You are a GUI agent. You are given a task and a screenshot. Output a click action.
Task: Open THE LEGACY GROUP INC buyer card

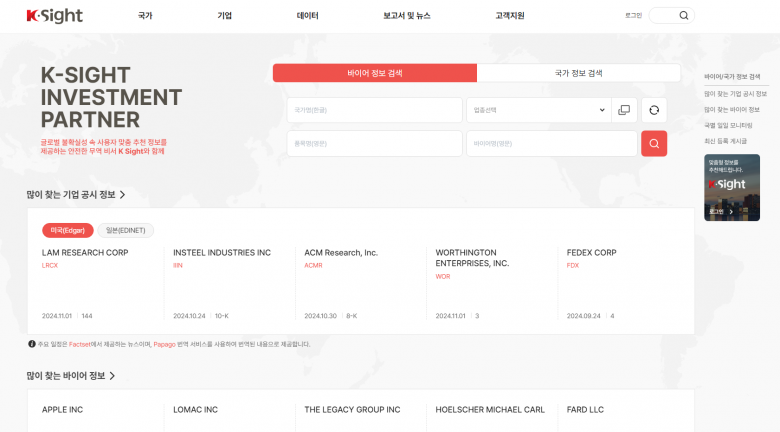352,410
